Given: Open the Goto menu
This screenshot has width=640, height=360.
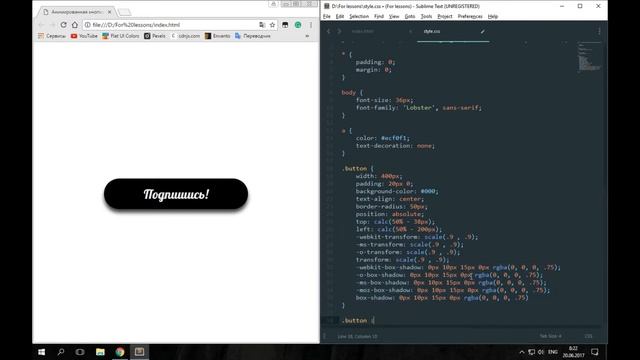Looking at the screenshot, I should [x=410, y=16].
